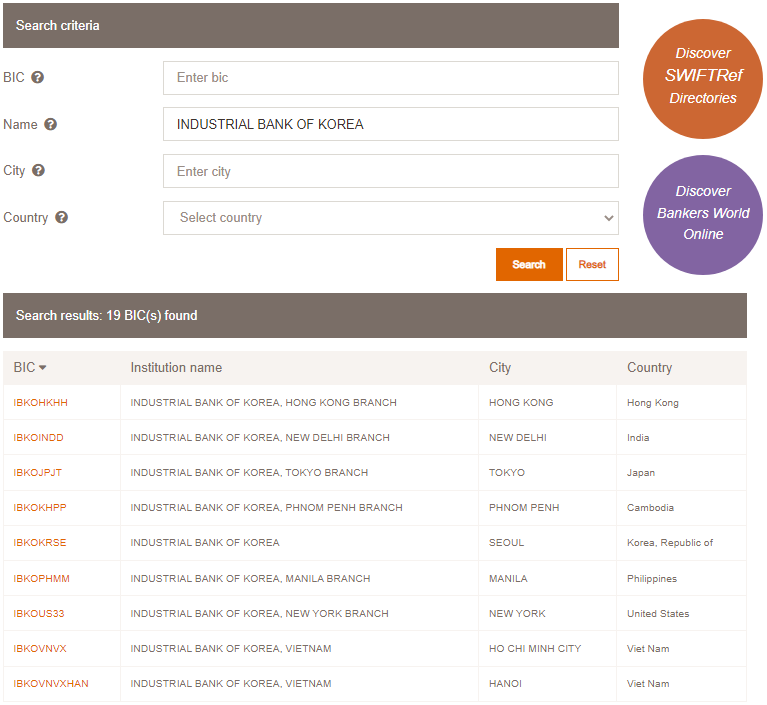The image size is (767, 705).
Task: Open BIC link IBKOINDD
Action: pos(38,437)
